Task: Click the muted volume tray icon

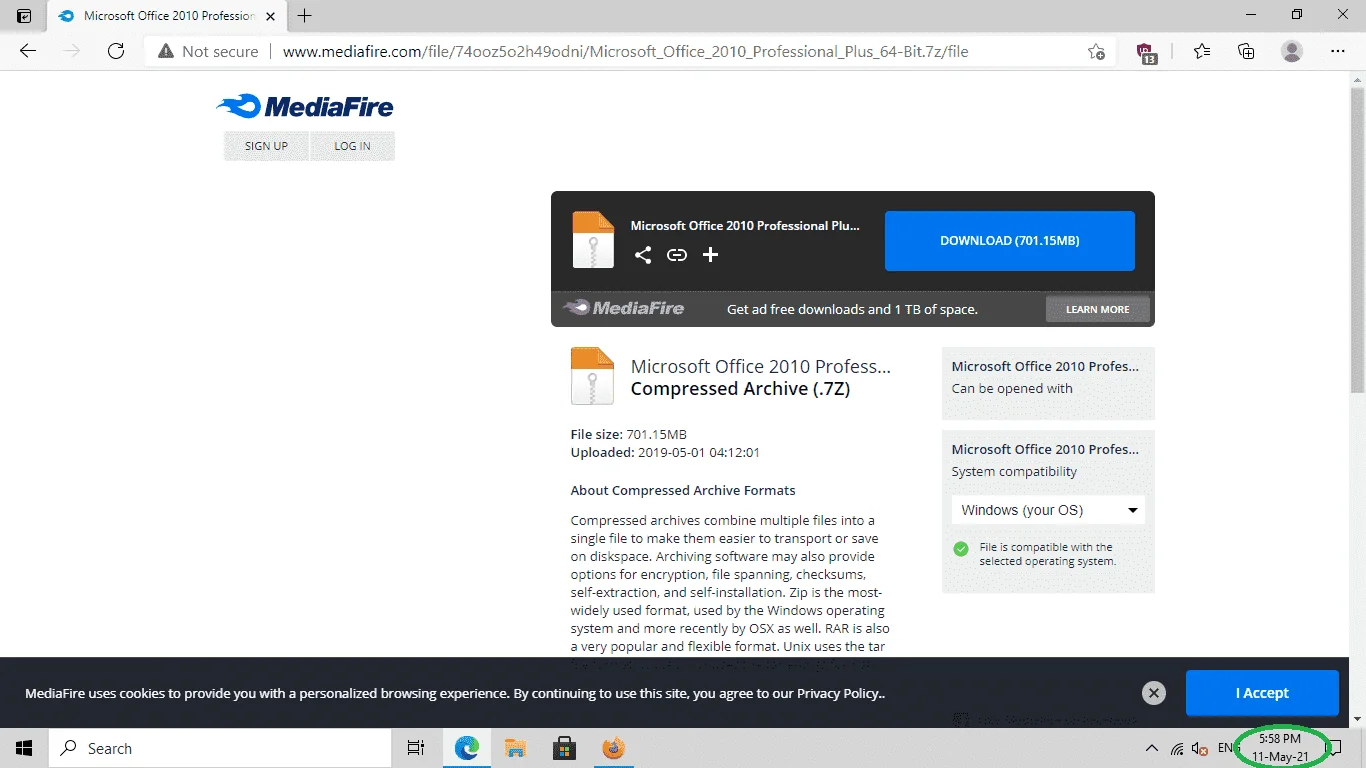Action: (x=1200, y=748)
